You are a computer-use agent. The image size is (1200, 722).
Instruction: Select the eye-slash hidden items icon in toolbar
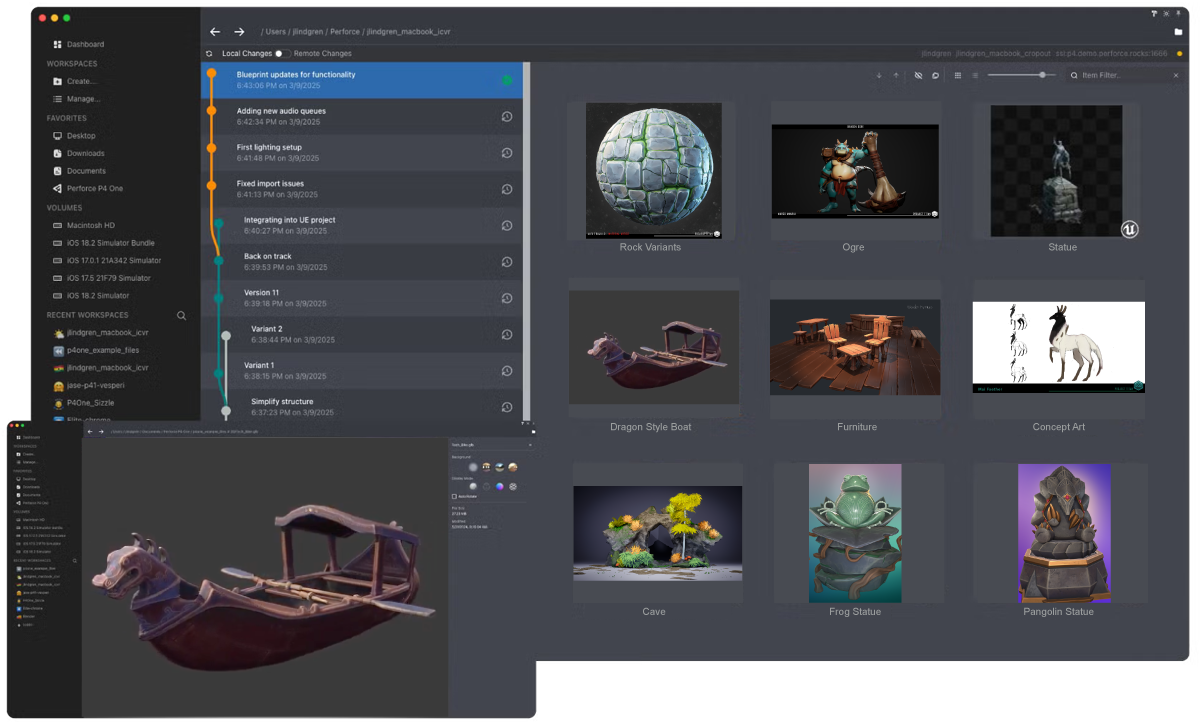coord(917,75)
